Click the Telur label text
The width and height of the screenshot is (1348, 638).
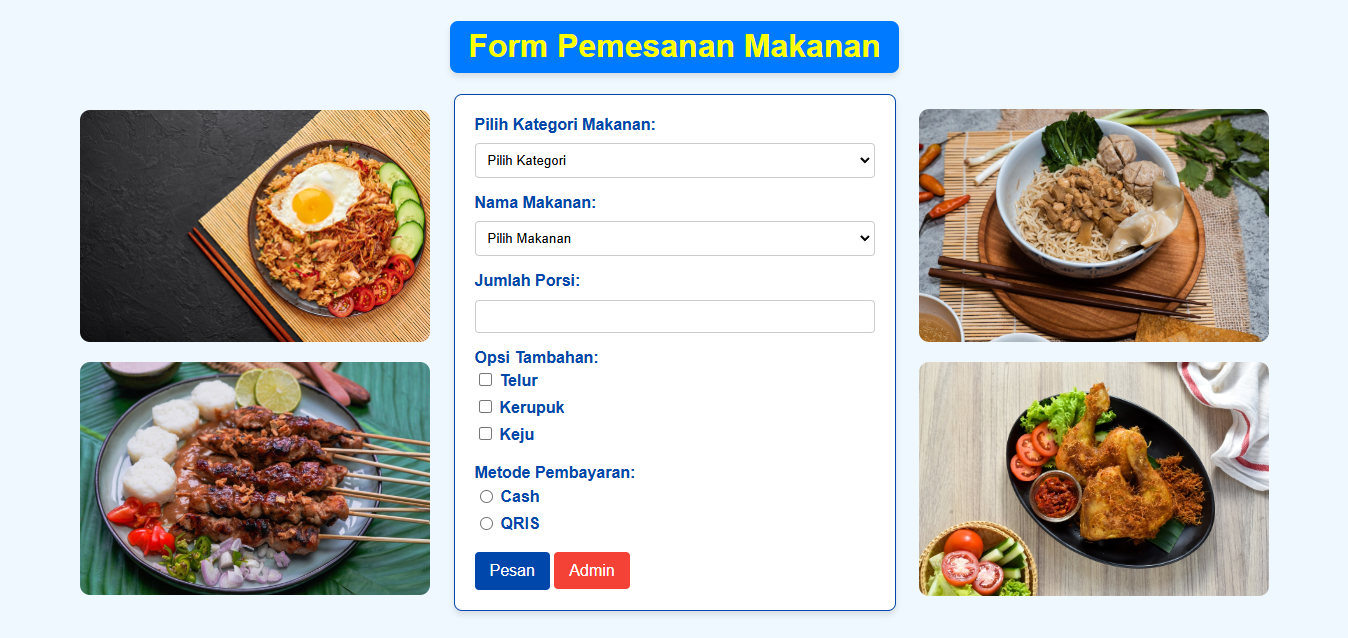[x=519, y=381]
